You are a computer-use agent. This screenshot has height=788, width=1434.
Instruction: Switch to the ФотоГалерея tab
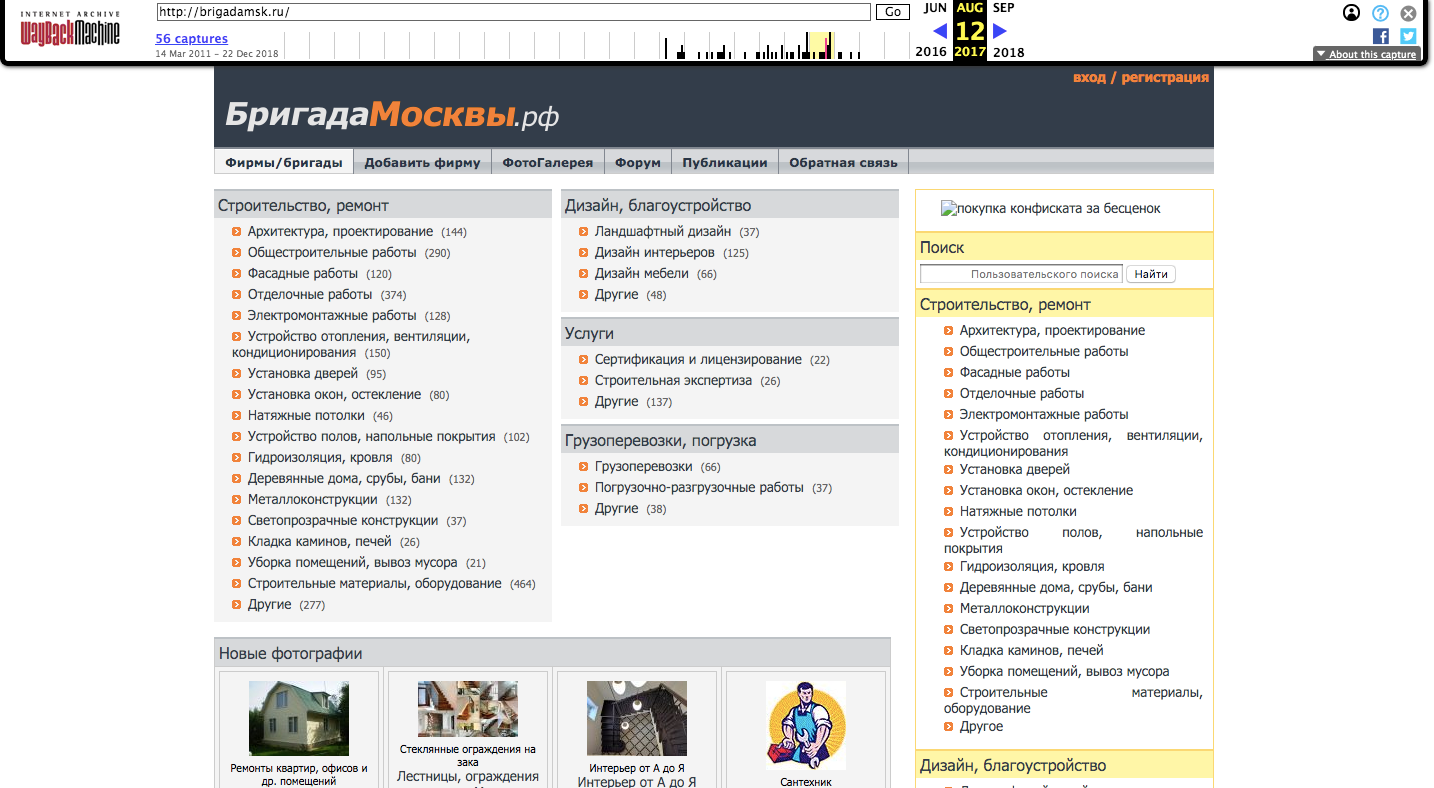pos(547,161)
